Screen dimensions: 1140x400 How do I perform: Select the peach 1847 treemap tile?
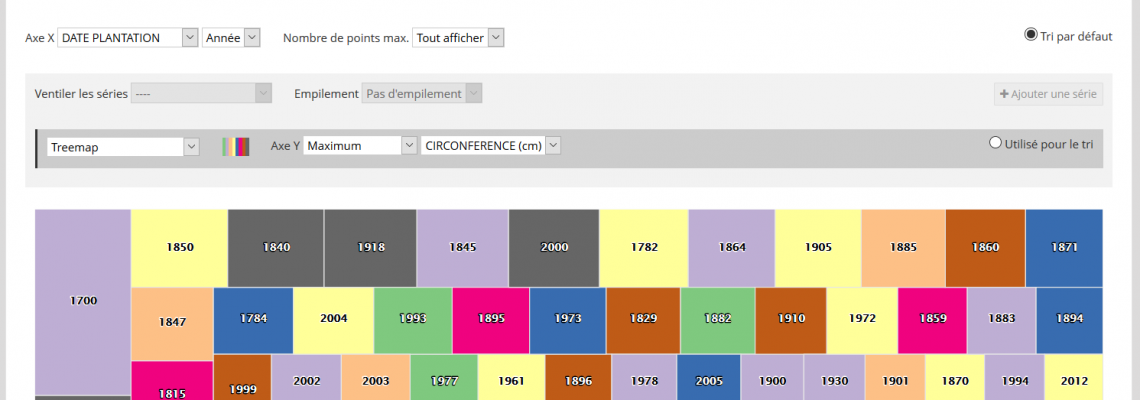171,323
